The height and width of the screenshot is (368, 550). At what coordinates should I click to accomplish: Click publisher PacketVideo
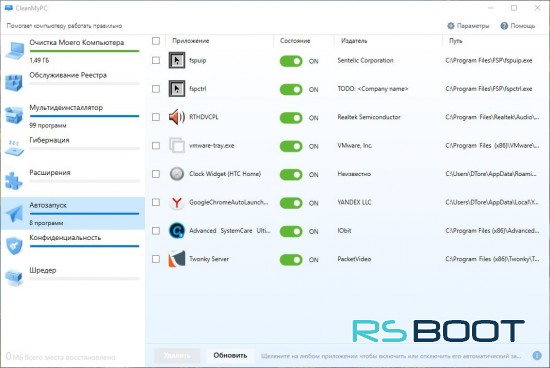pyautogui.click(x=354, y=259)
